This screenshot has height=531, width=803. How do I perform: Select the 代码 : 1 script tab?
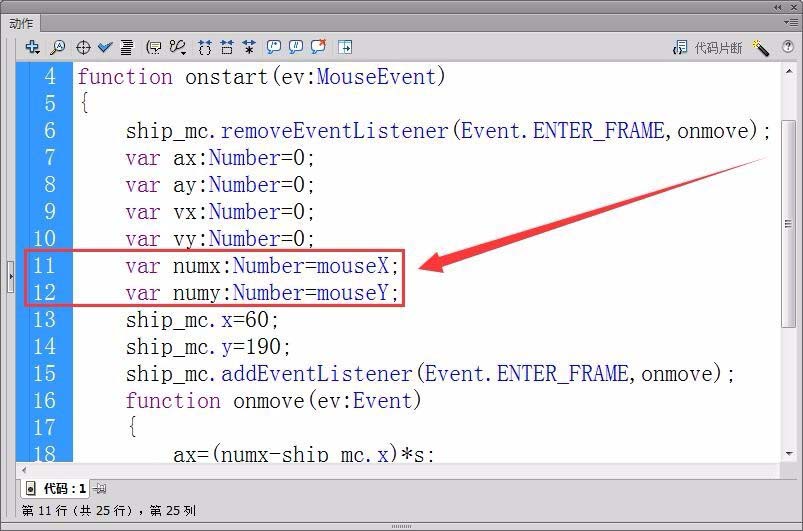pyautogui.click(x=56, y=489)
